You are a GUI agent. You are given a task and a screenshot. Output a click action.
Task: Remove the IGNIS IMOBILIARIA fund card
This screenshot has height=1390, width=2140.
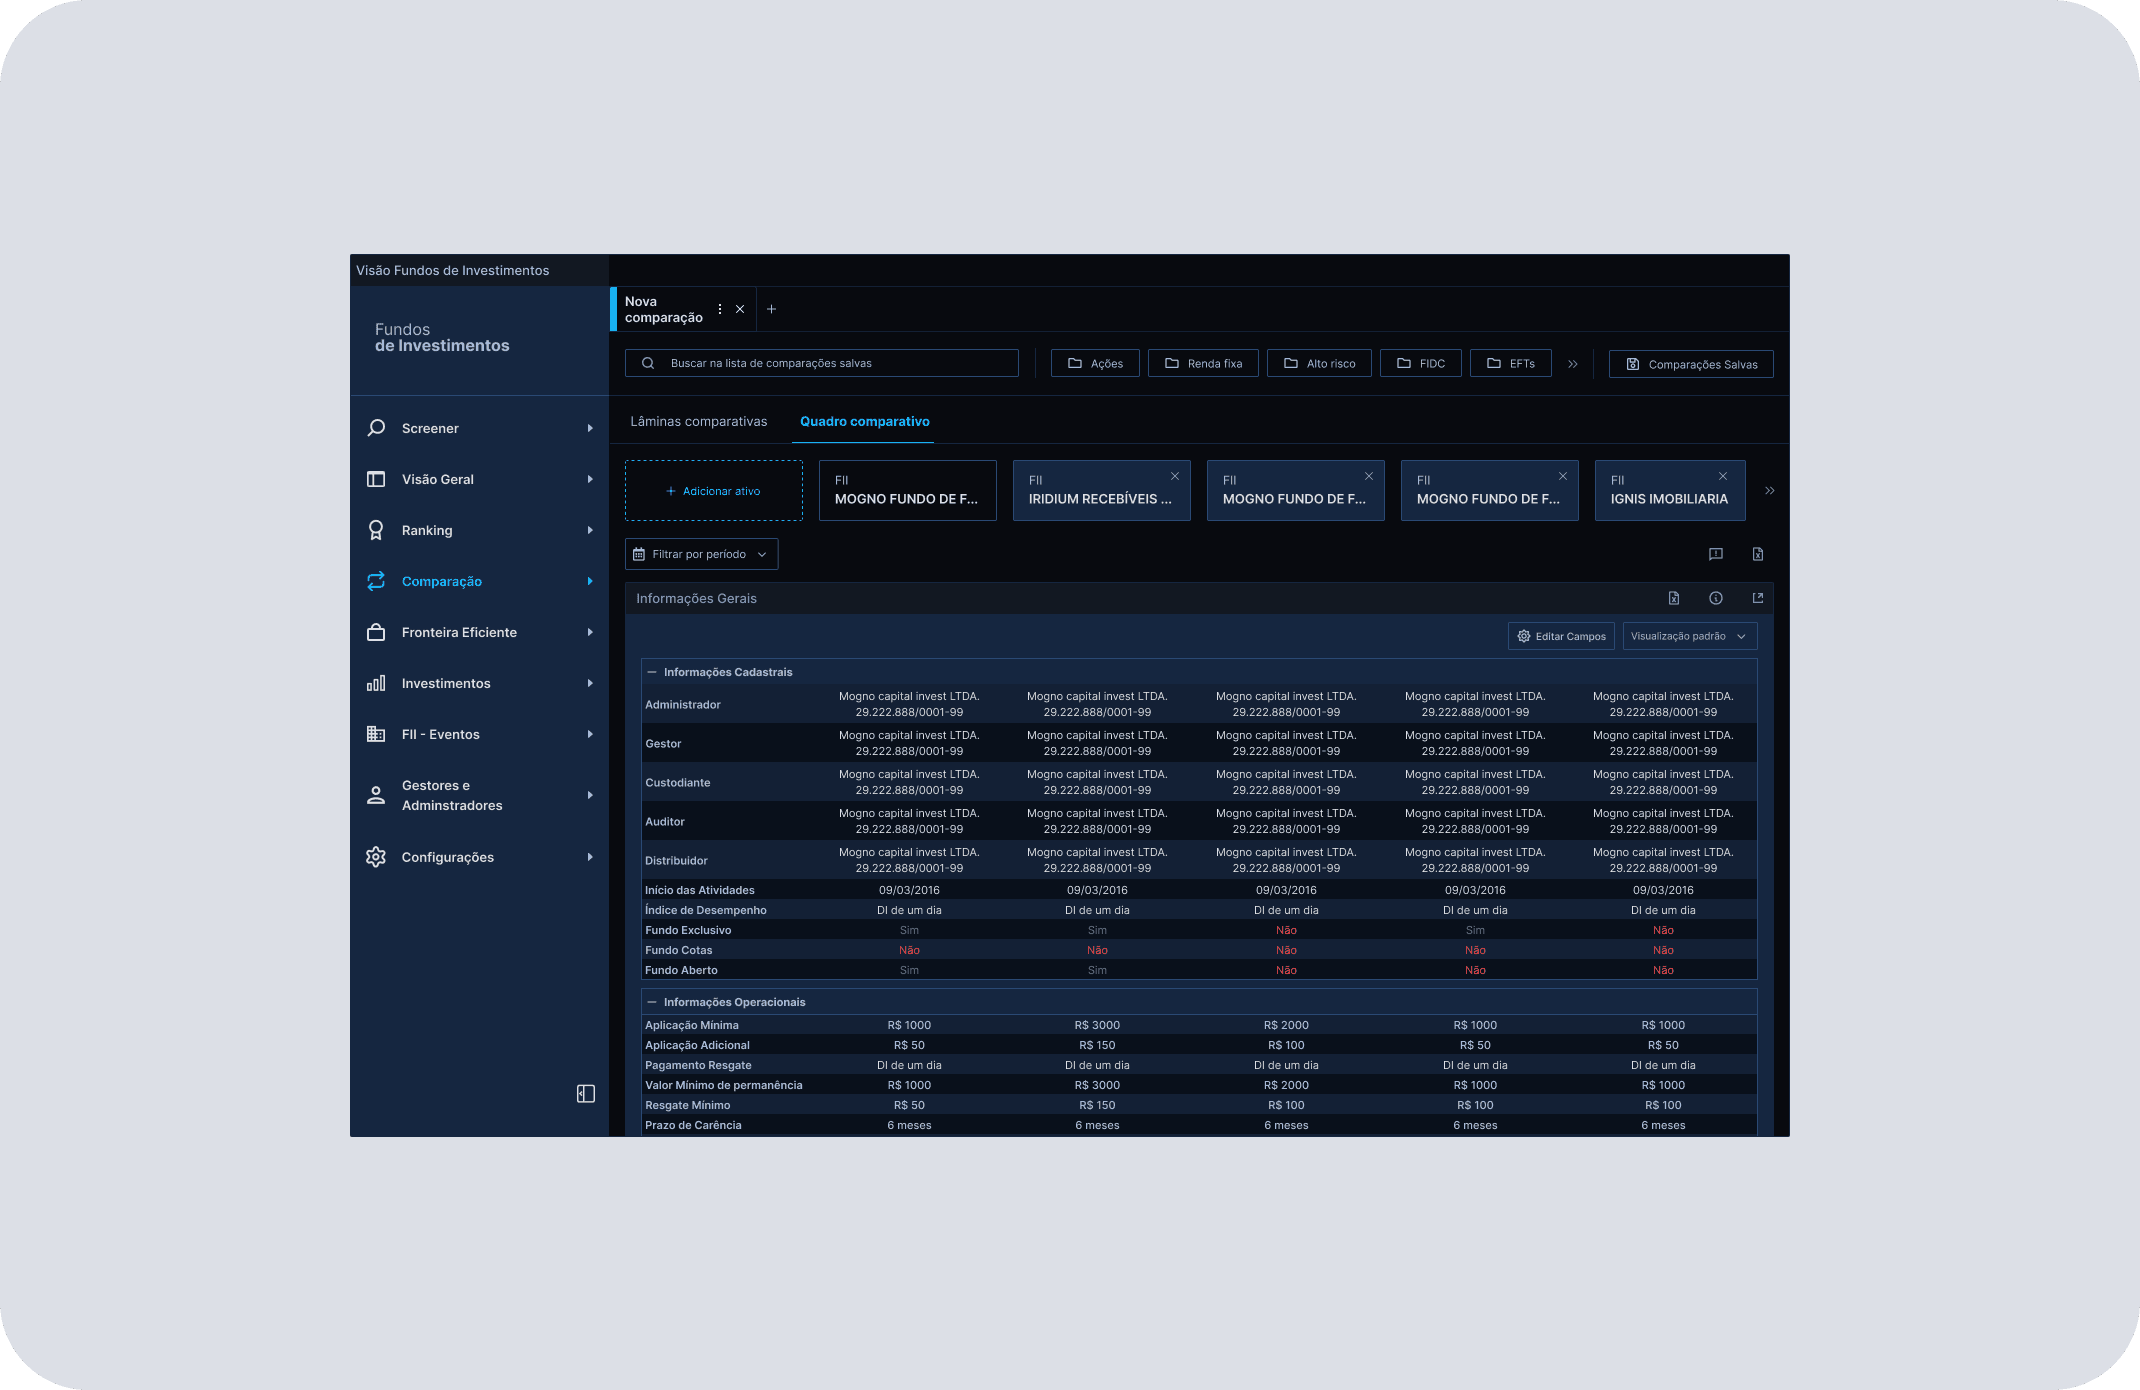pos(1723,476)
